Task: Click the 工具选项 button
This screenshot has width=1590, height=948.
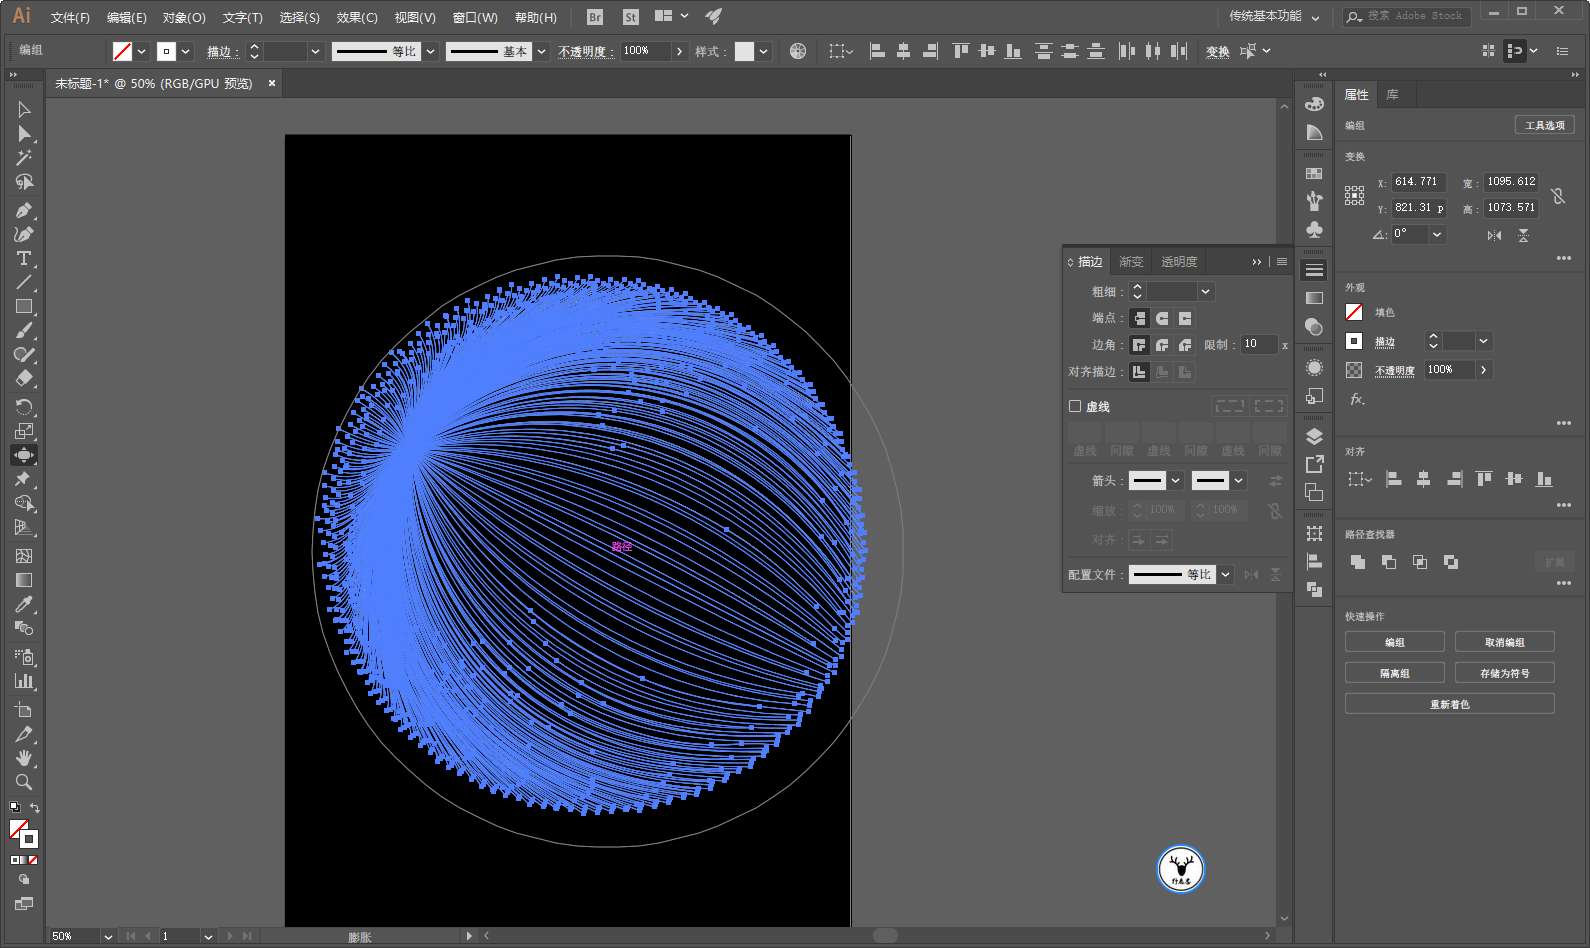Action: point(1545,125)
